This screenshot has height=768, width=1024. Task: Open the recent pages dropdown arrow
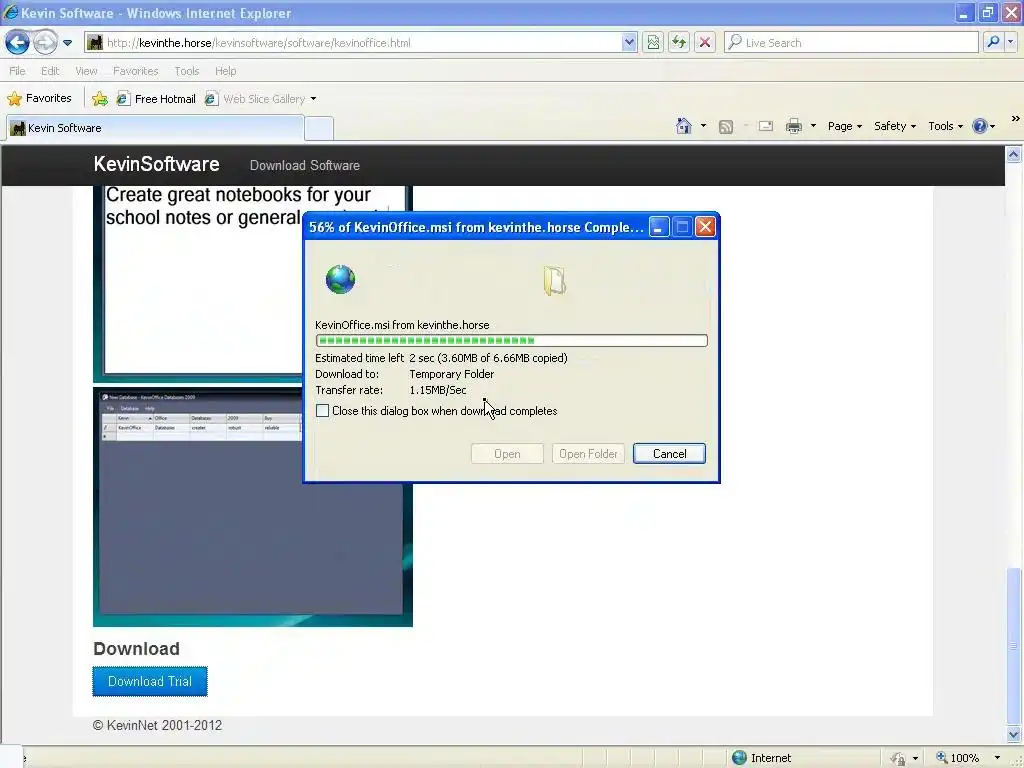pyautogui.click(x=67, y=43)
